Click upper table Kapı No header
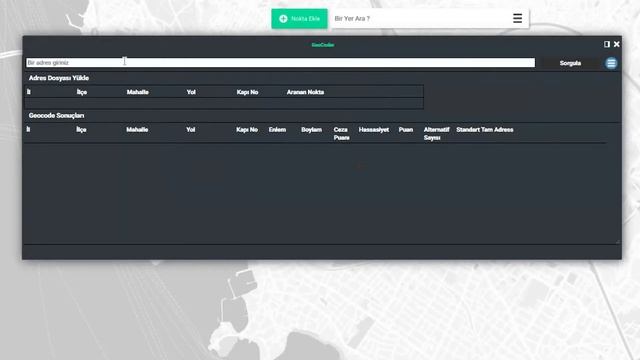The width and height of the screenshot is (640, 360). coord(247,92)
